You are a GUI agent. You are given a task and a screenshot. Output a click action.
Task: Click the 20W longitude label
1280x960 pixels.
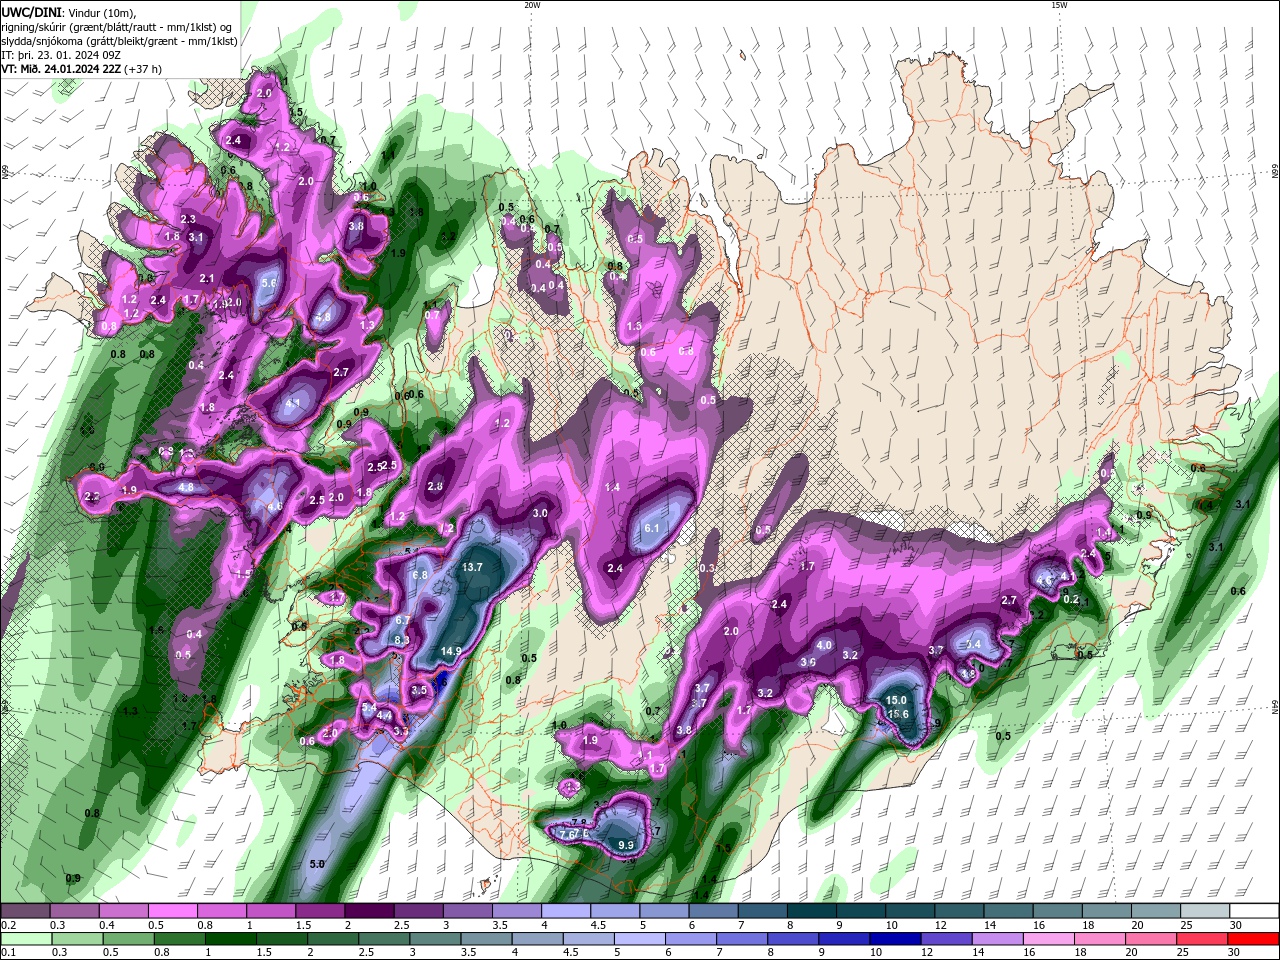coord(532,5)
